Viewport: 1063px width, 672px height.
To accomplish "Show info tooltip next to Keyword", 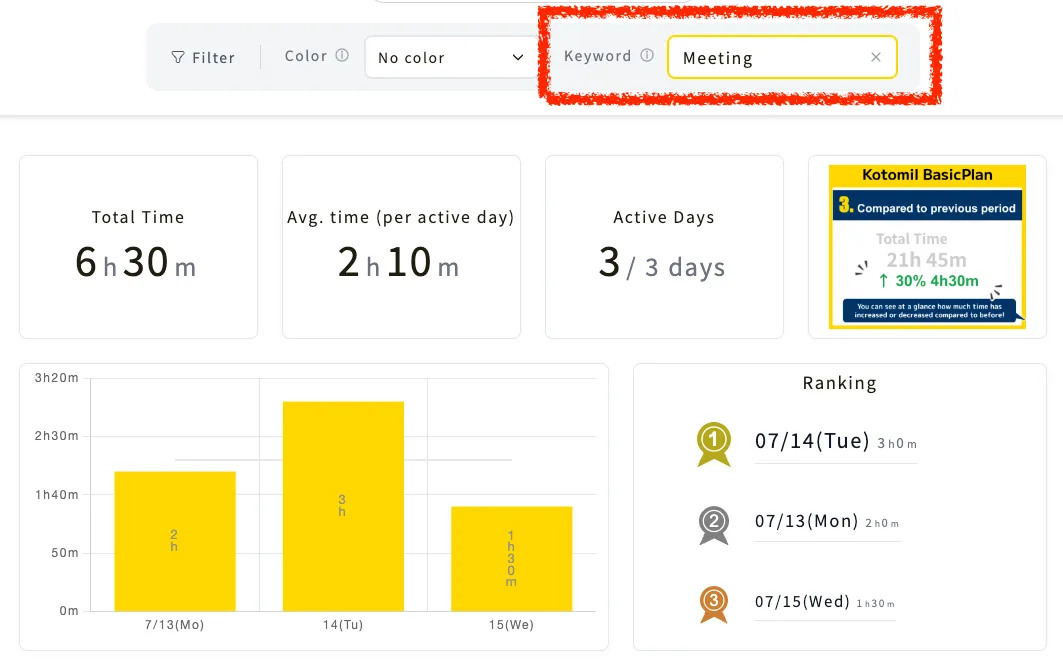I will pyautogui.click(x=647, y=56).
